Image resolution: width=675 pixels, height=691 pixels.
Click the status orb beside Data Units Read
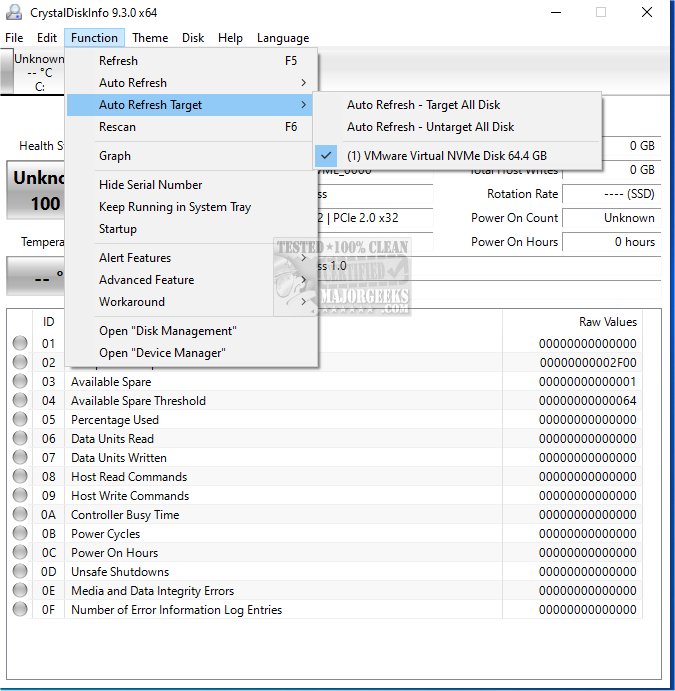click(20, 439)
